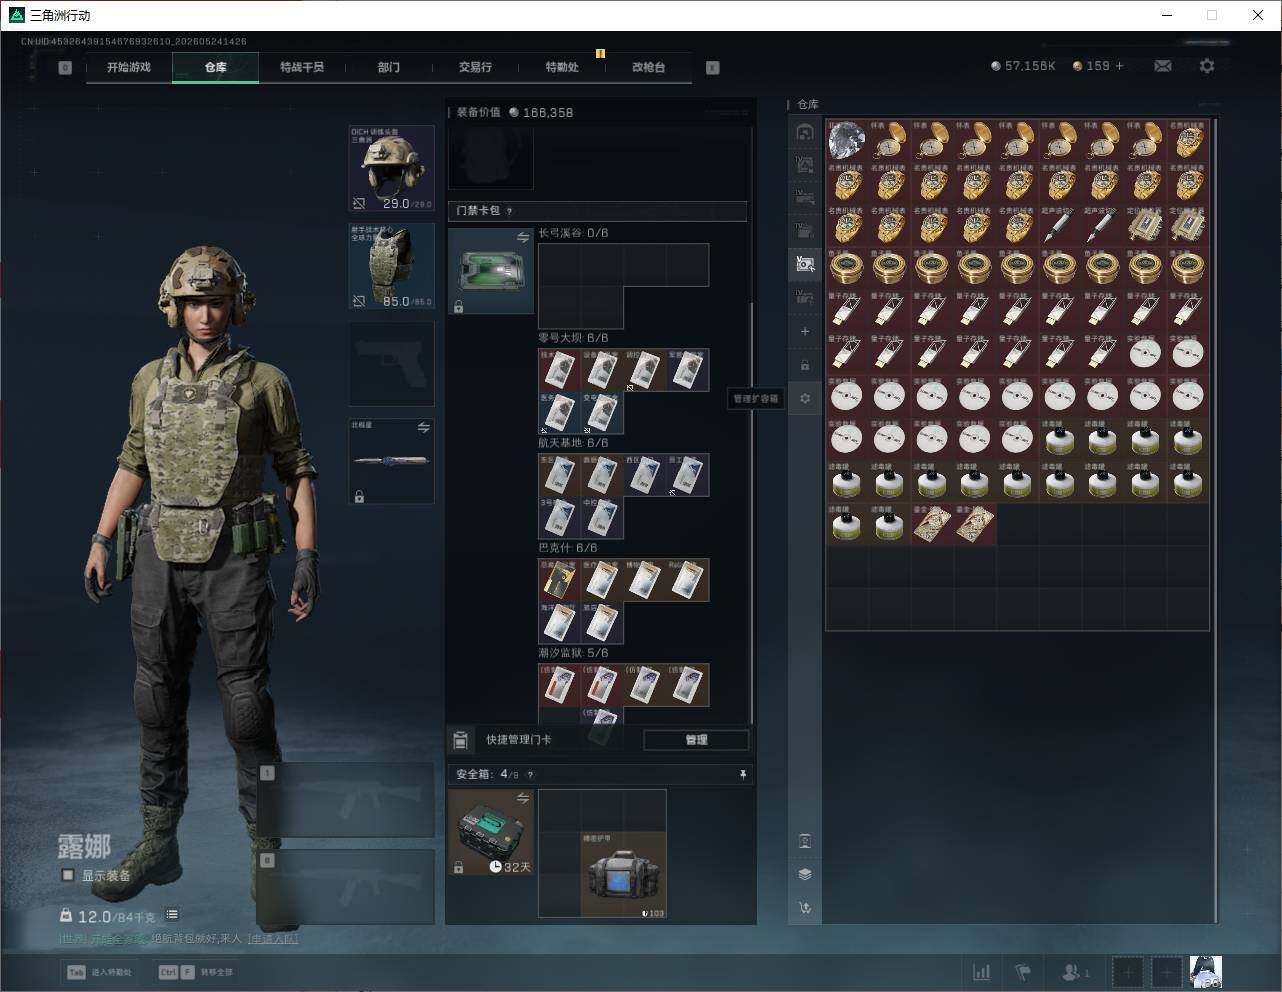1282x992 pixels.
Task: Open the friends icon in the bottom bar
Action: click(x=1075, y=971)
